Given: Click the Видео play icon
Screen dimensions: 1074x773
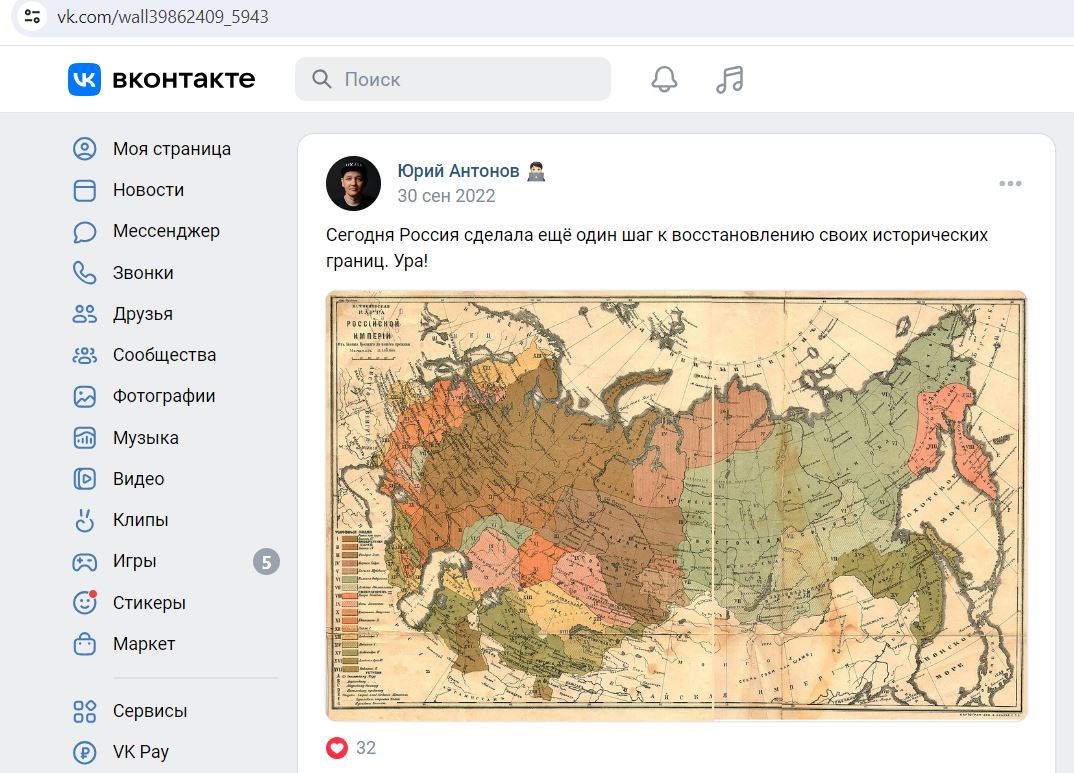Looking at the screenshot, I should pyautogui.click(x=84, y=479).
